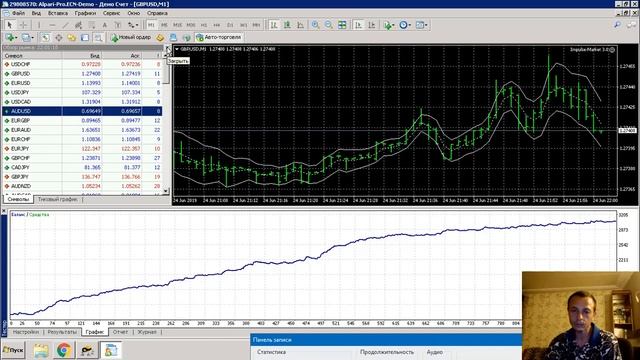Switch chart to H4 timeframe
Screen dimensions: 640x360
click(x=217, y=25)
